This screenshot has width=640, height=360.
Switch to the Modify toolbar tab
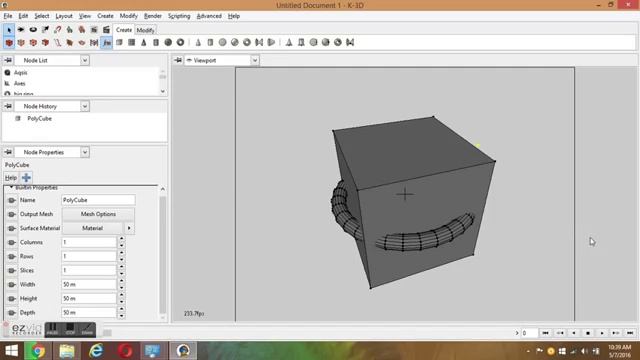145,30
